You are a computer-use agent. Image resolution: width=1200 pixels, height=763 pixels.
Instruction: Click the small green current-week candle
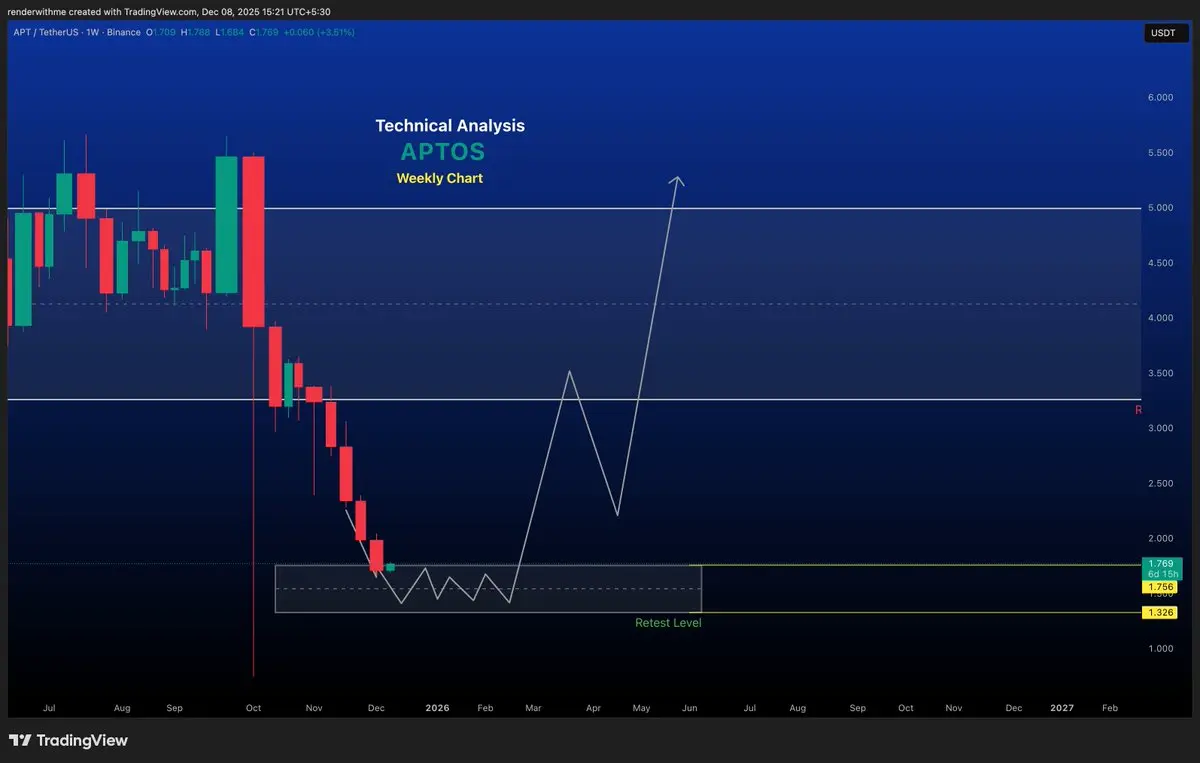tap(390, 567)
